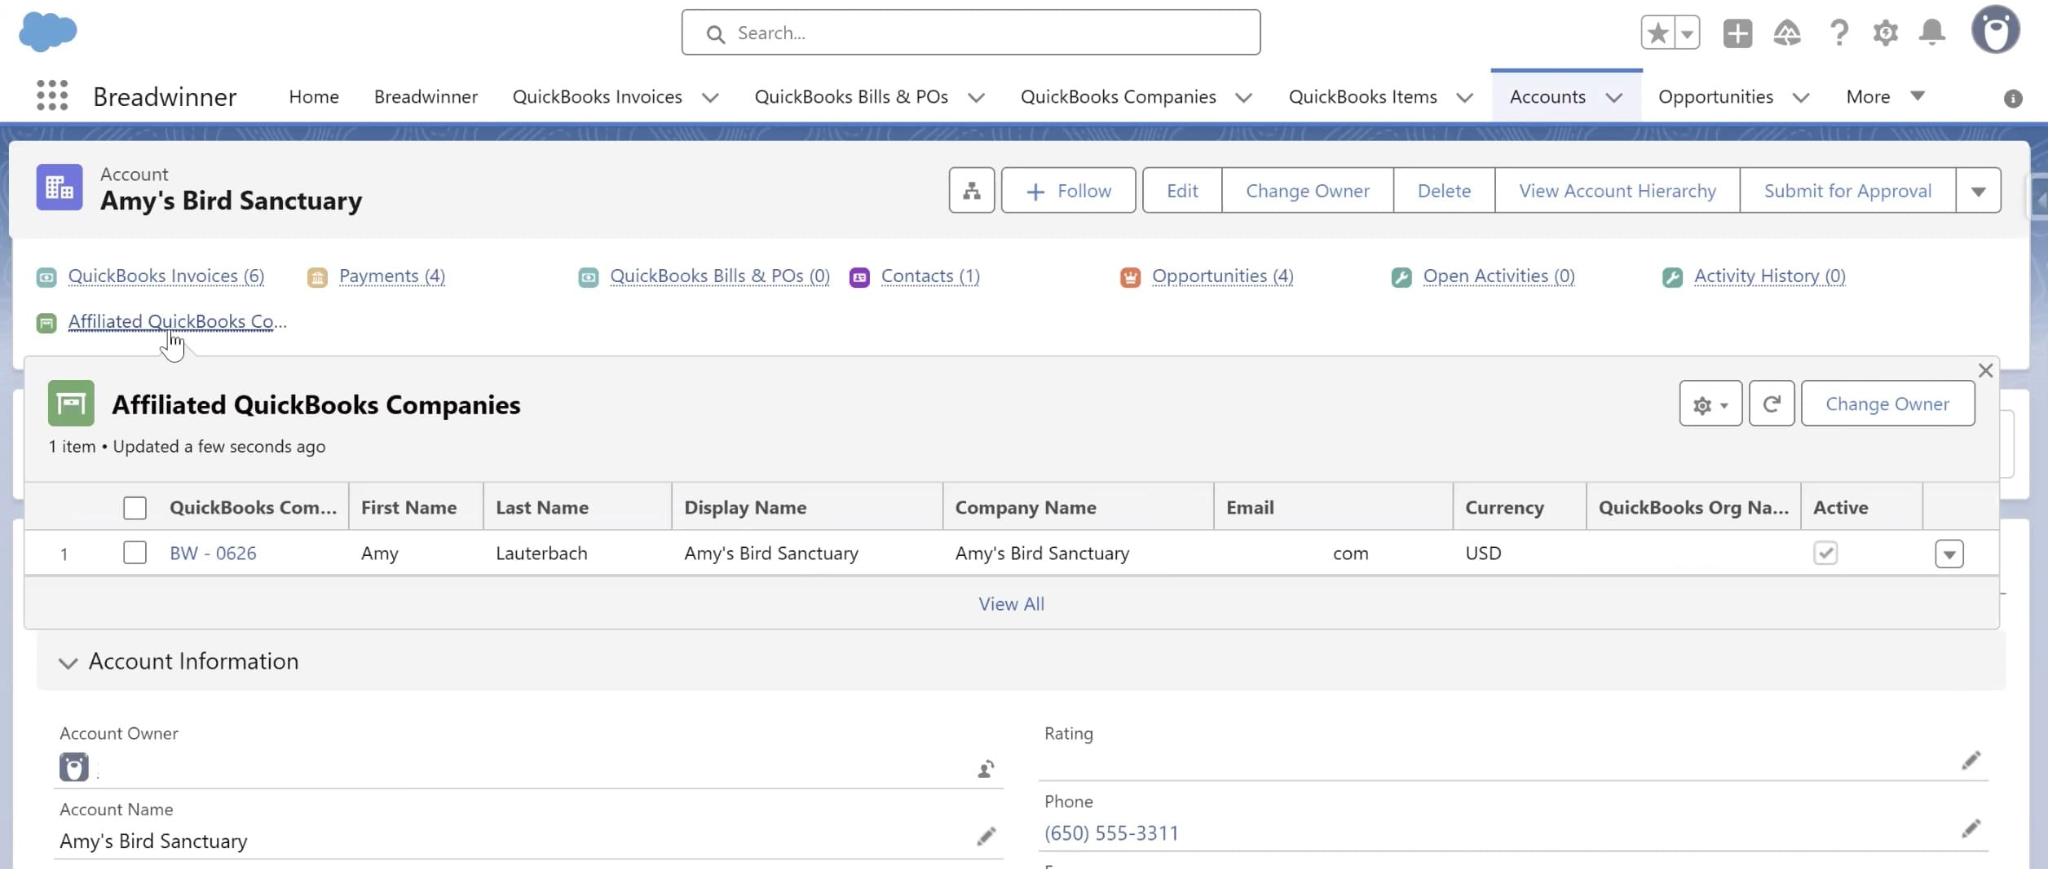Click the Account building icon
The height and width of the screenshot is (869, 2048).
59,187
